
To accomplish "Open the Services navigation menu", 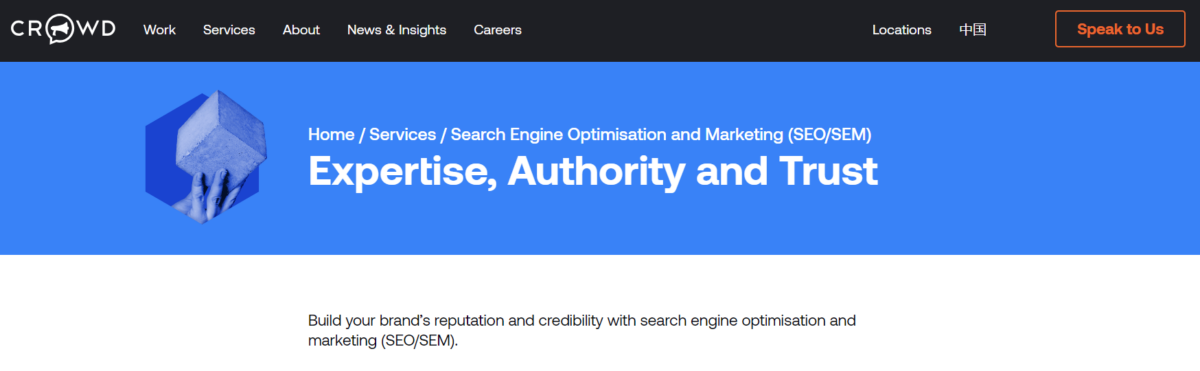I will (x=229, y=30).
